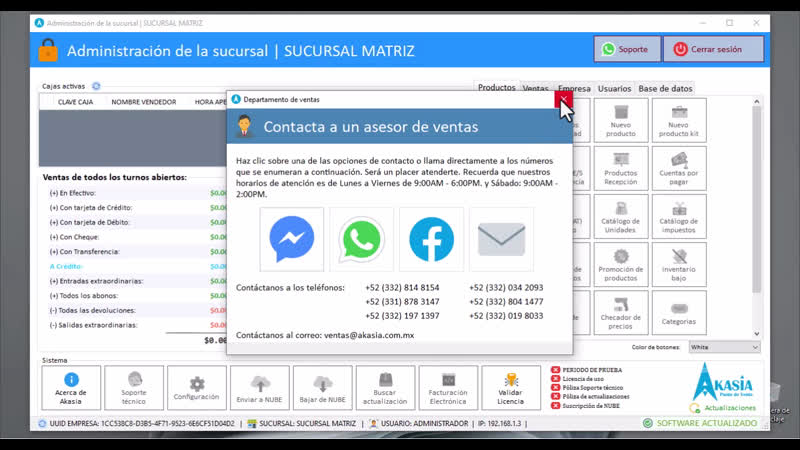Screen dimensions: 800x450
Task: Click Validar Licencia
Action: [511, 388]
